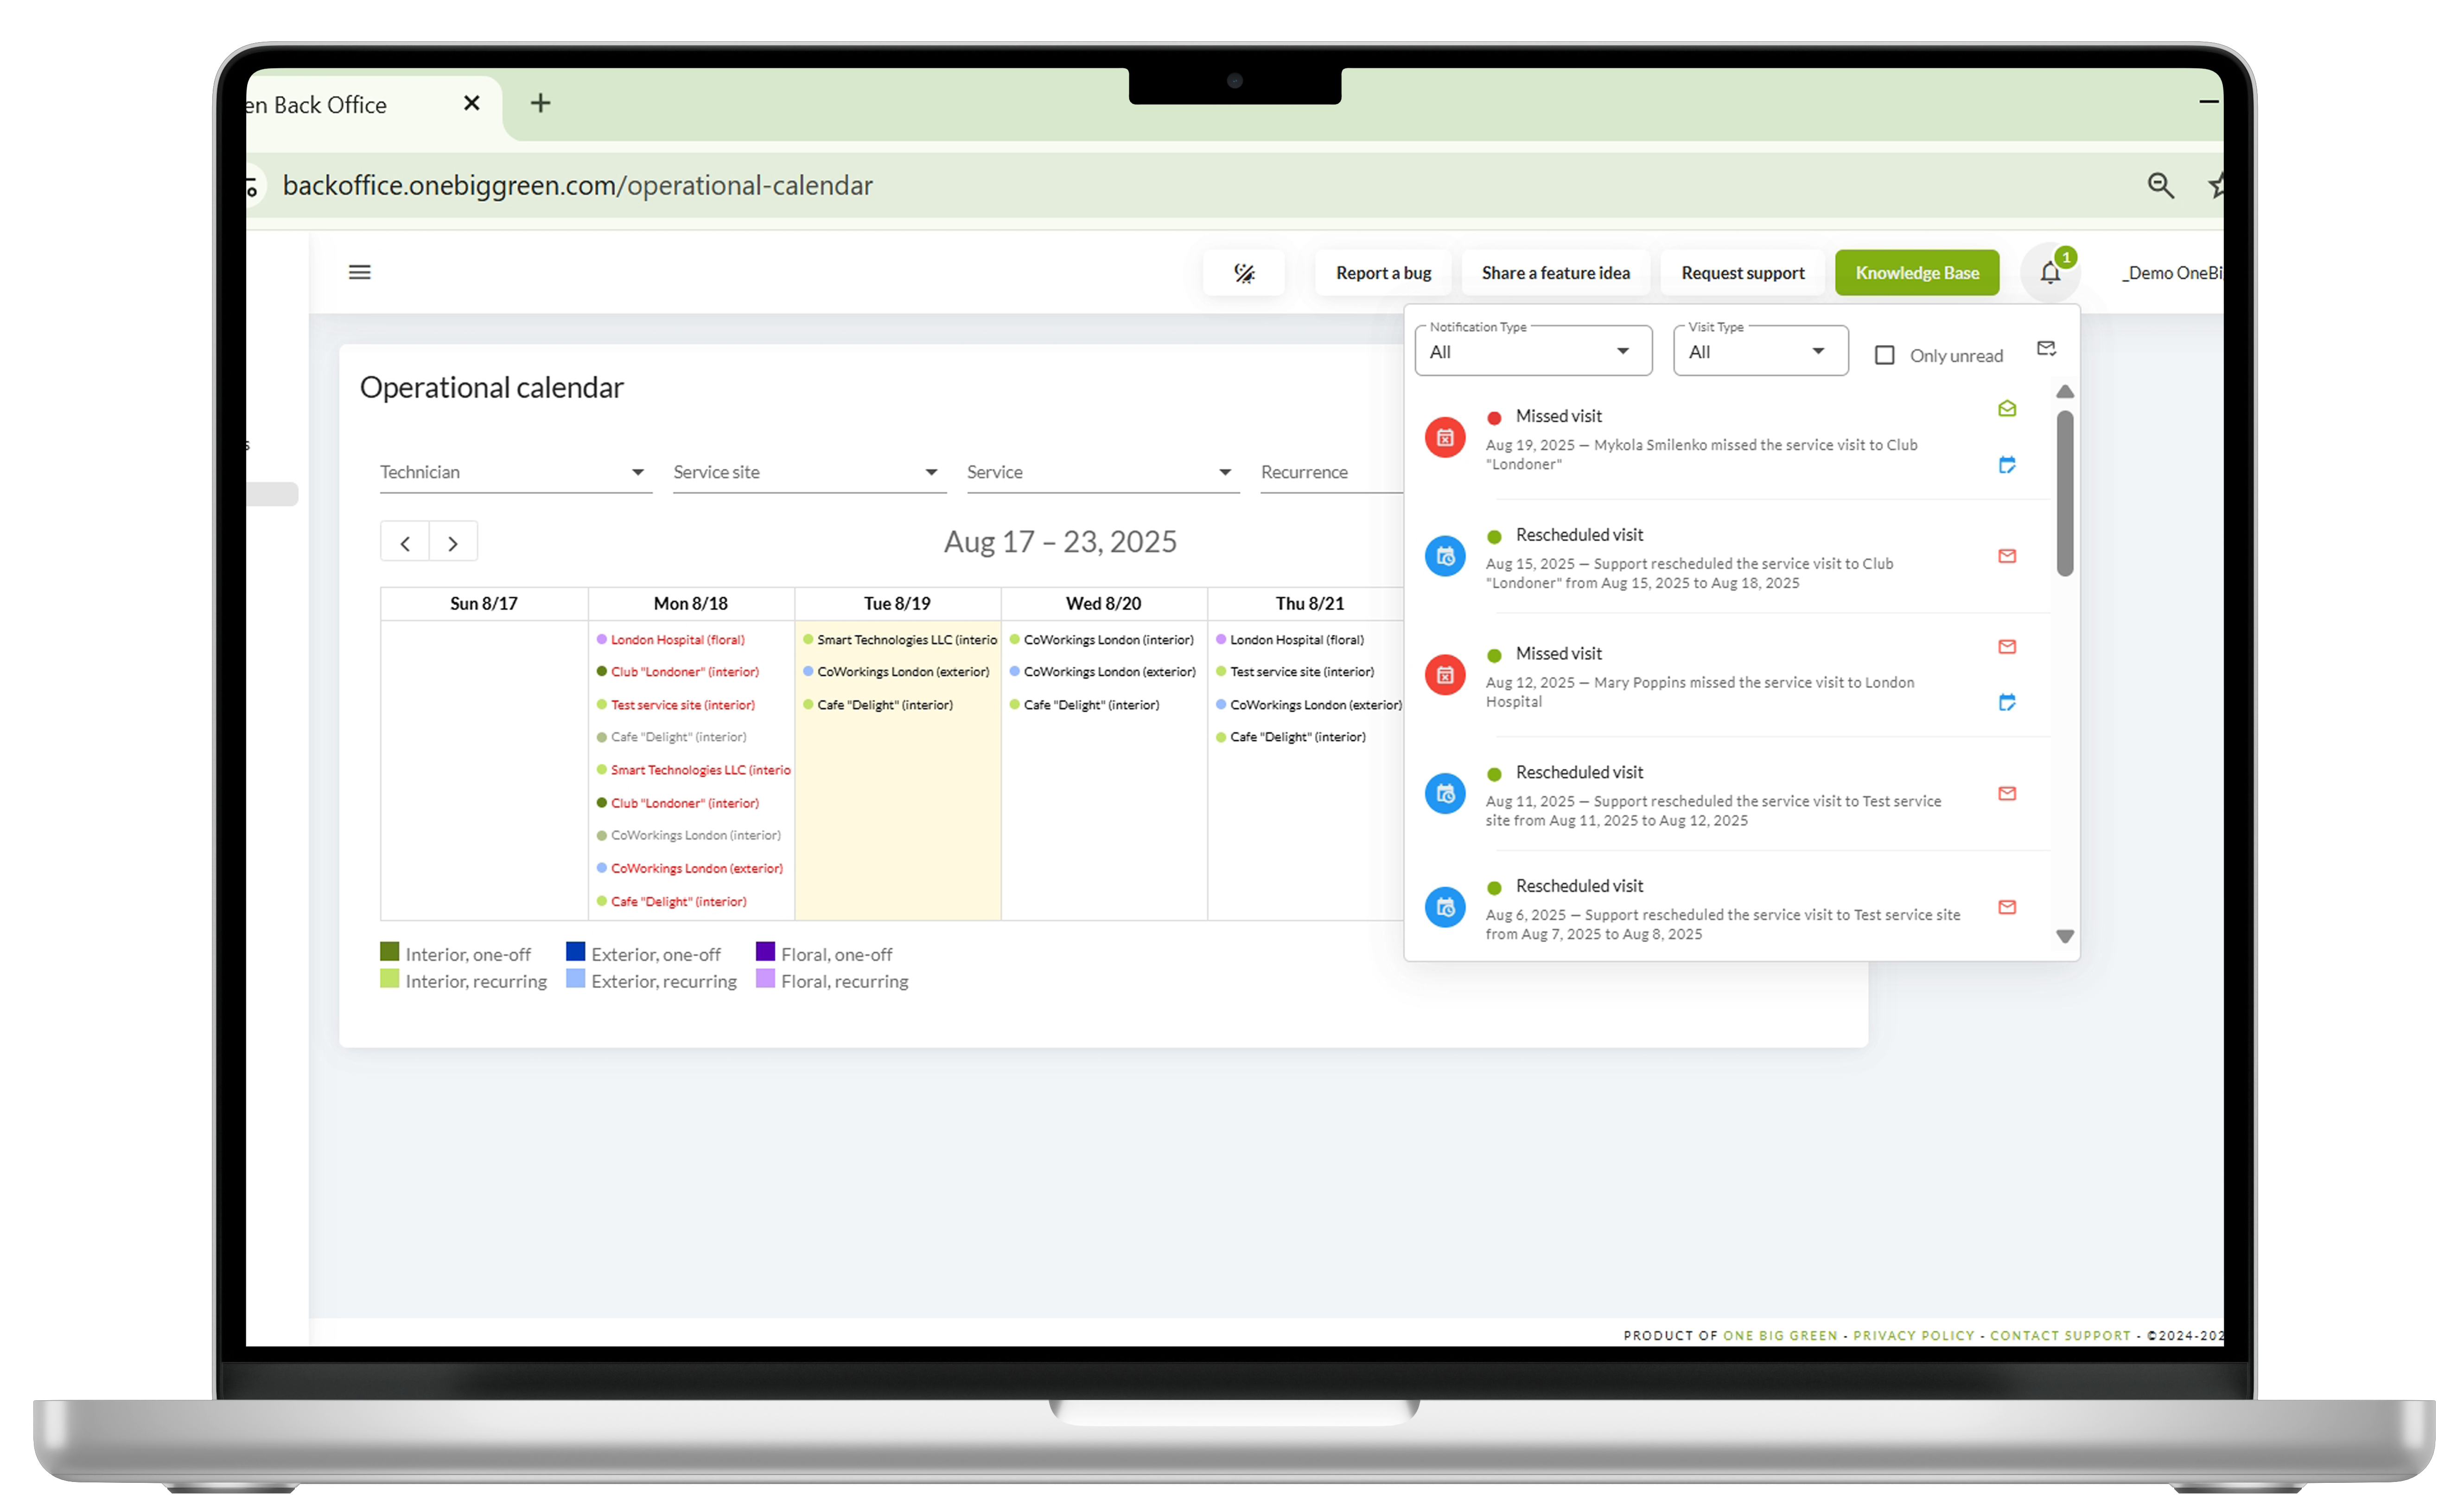Image resolution: width=2464 pixels, height=1506 pixels.
Task: Click the Interior, recurring legend swatch
Action: click(389, 979)
